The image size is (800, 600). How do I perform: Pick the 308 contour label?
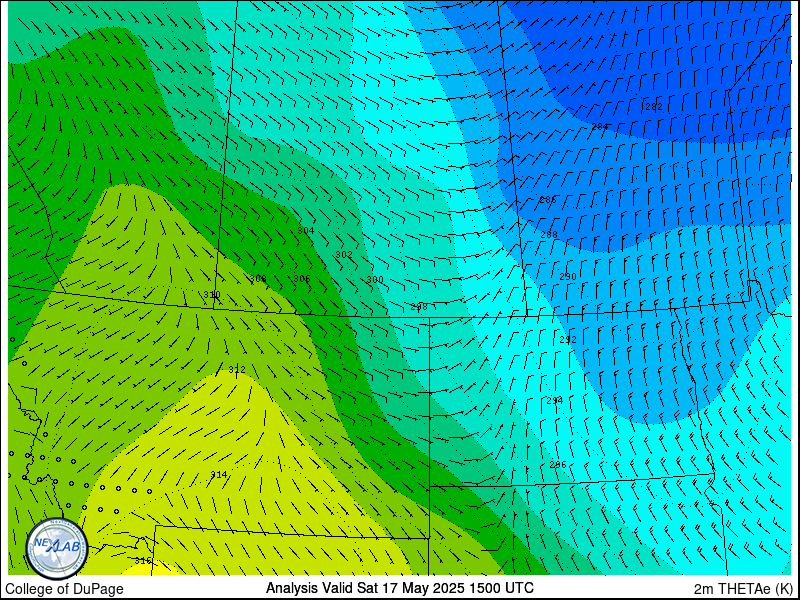[x=258, y=279]
